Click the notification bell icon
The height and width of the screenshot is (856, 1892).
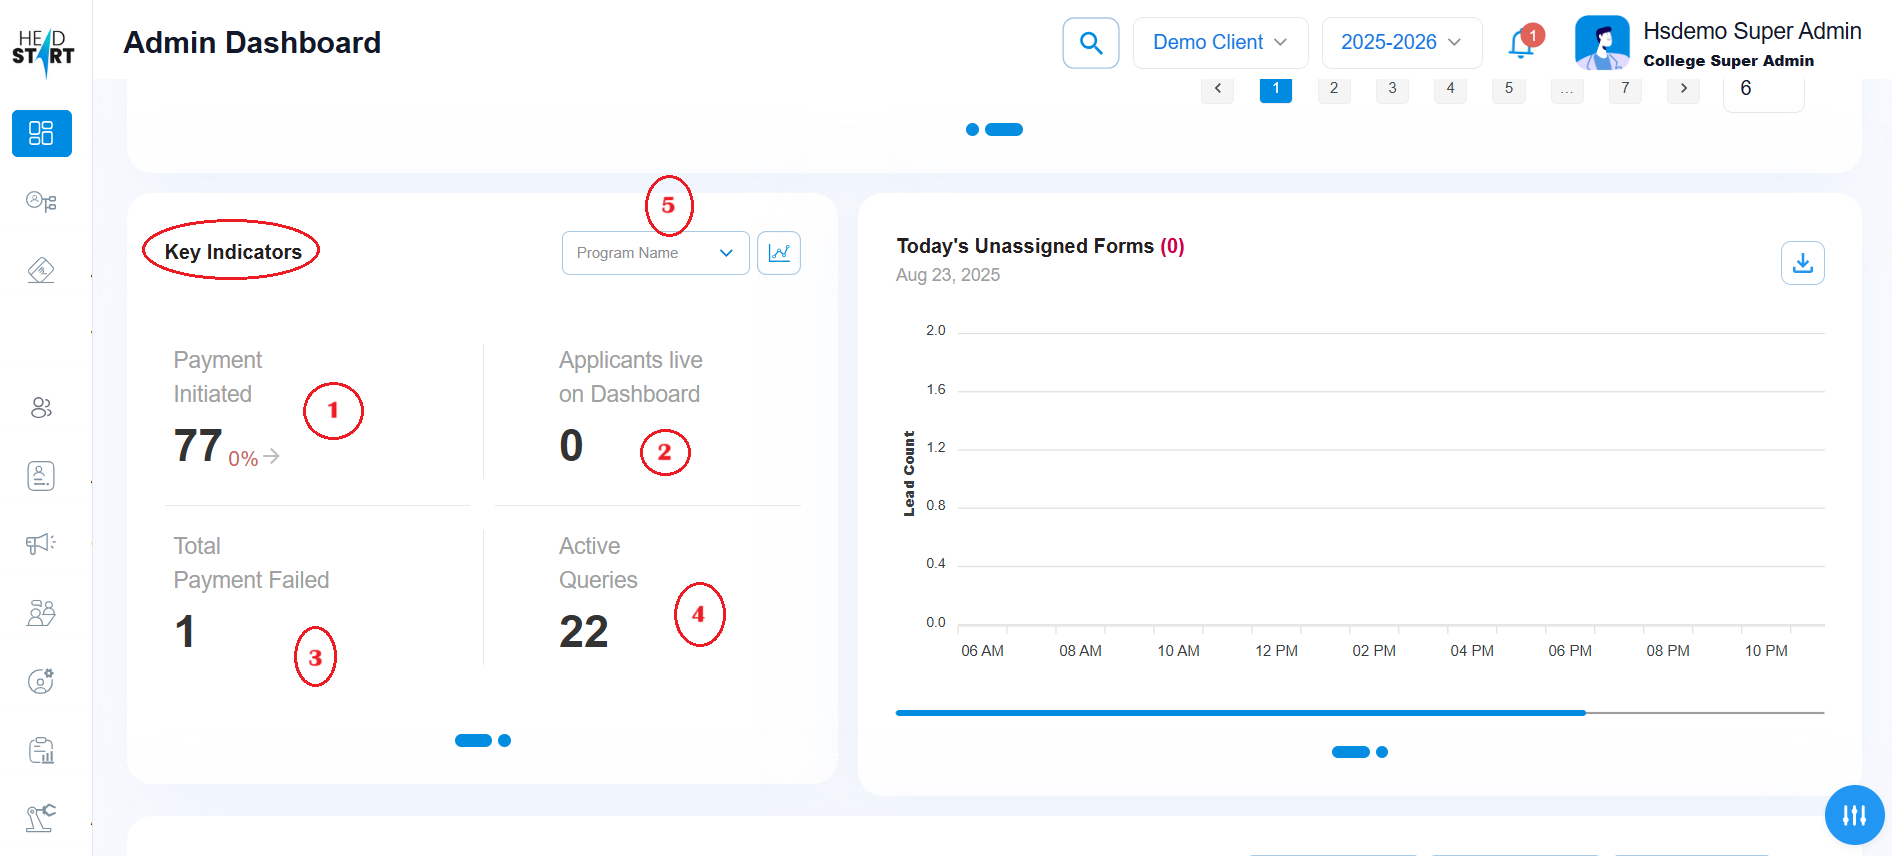pos(1522,43)
